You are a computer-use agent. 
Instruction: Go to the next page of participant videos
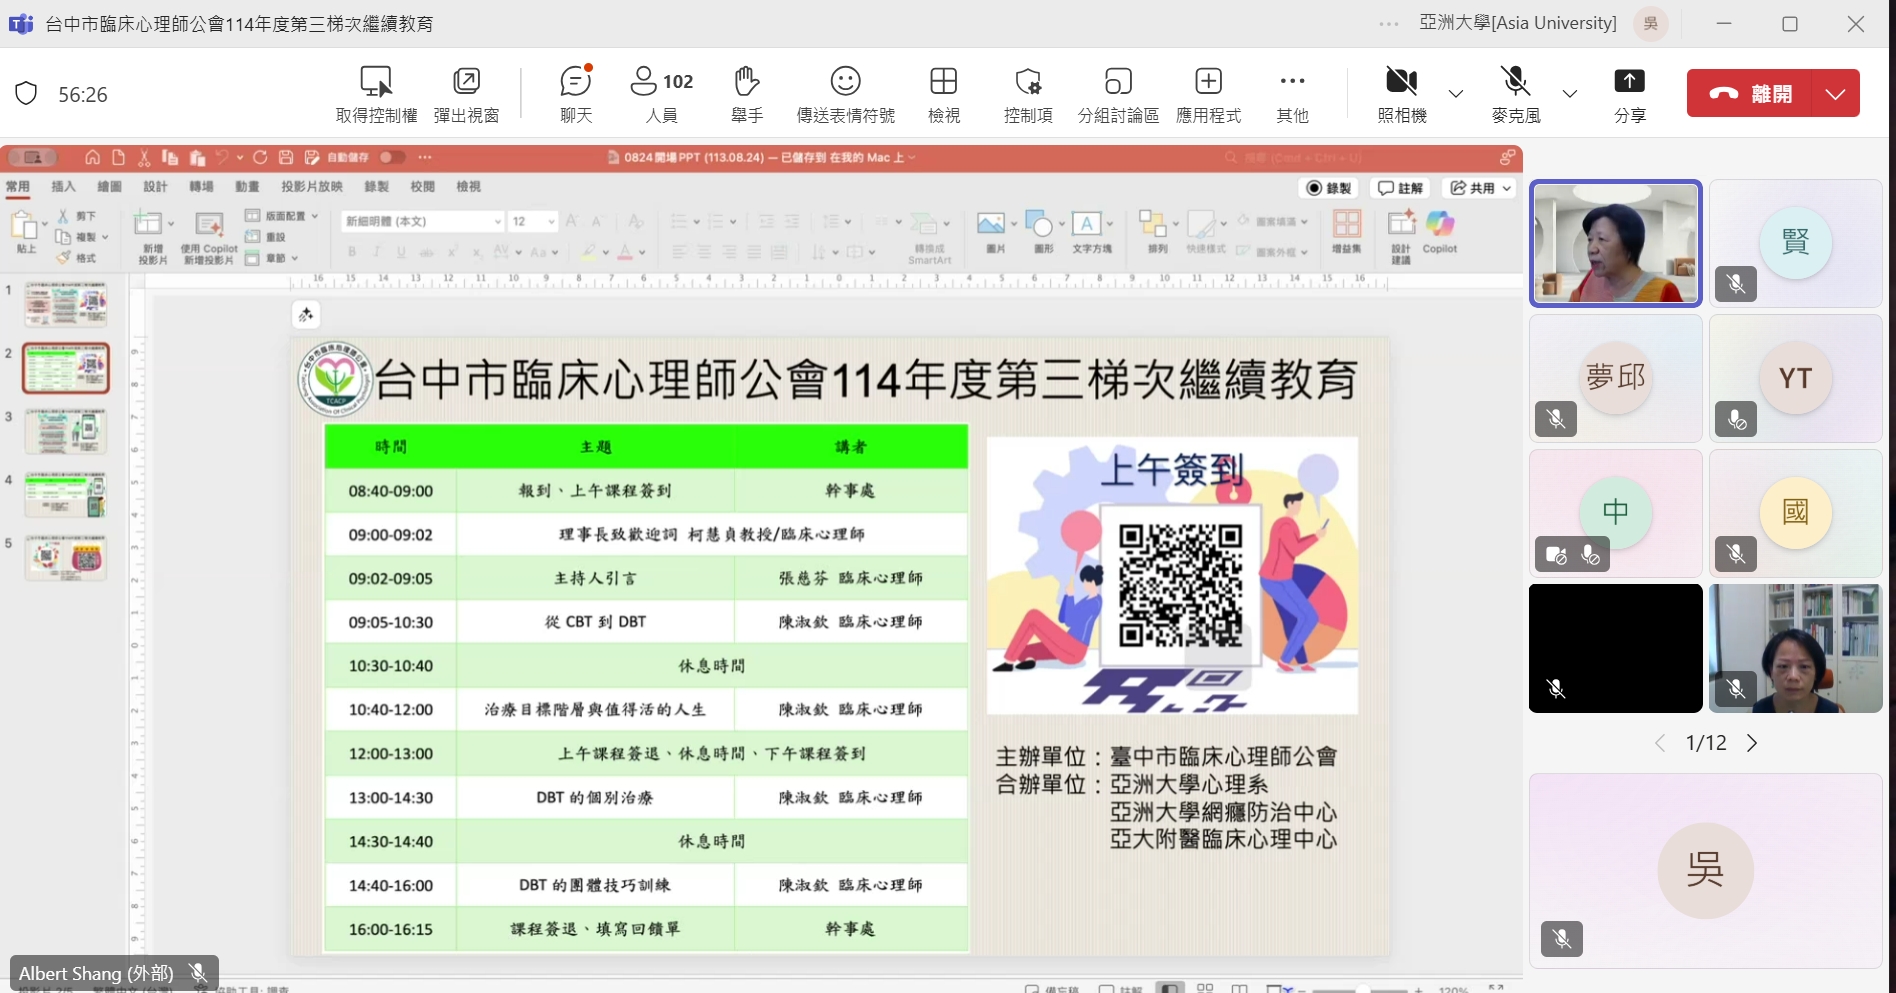pyautogui.click(x=1752, y=743)
